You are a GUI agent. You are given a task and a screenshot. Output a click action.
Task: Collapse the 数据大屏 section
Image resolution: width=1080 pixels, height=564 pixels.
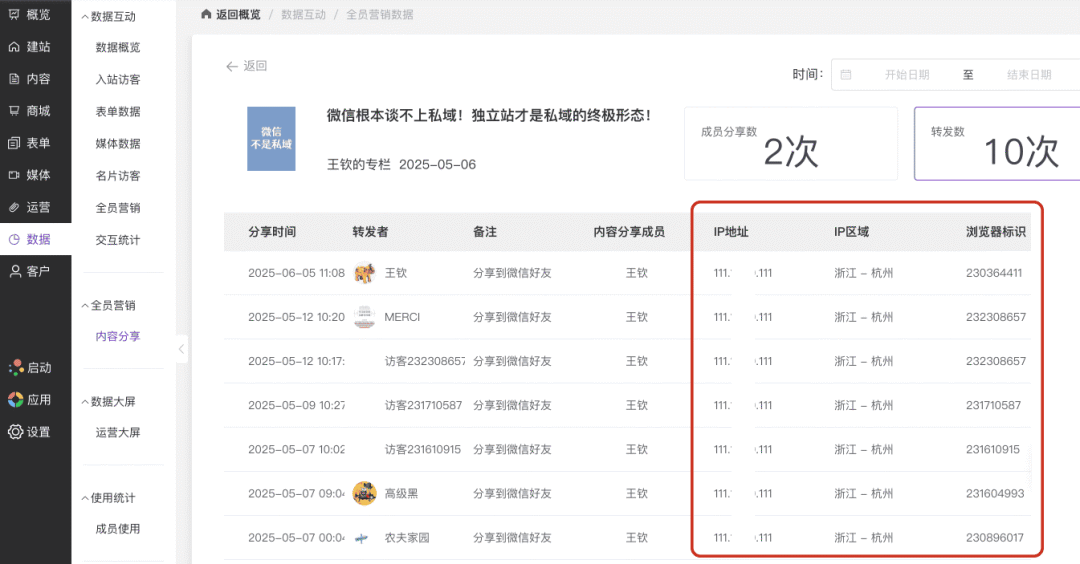(85, 401)
